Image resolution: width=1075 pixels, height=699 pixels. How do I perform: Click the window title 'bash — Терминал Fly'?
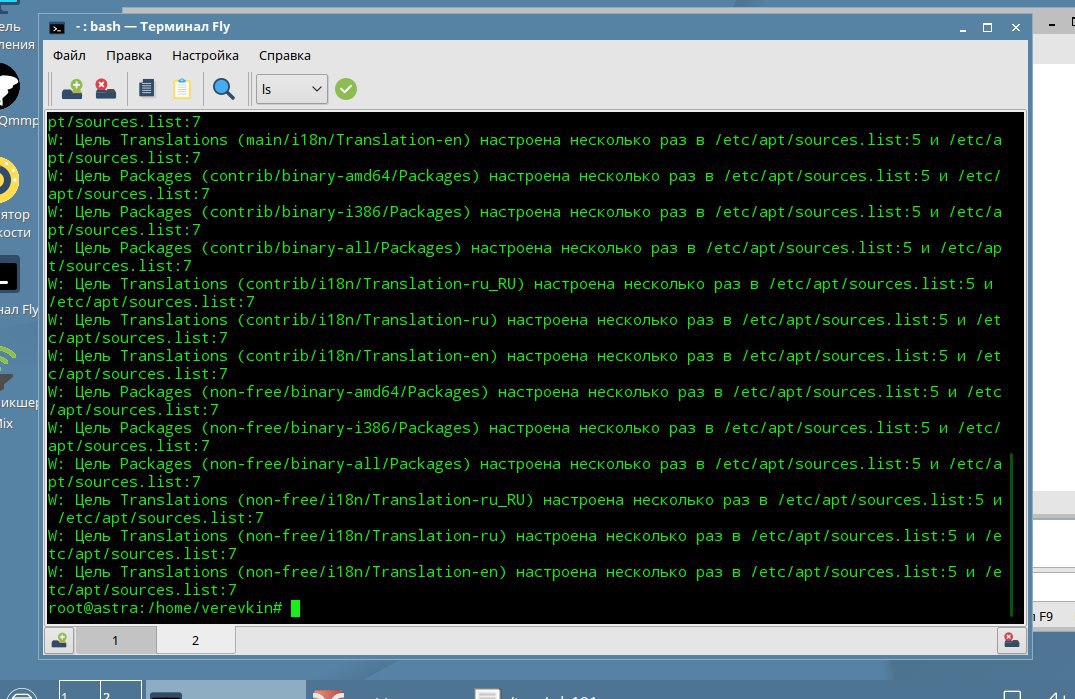pos(160,27)
